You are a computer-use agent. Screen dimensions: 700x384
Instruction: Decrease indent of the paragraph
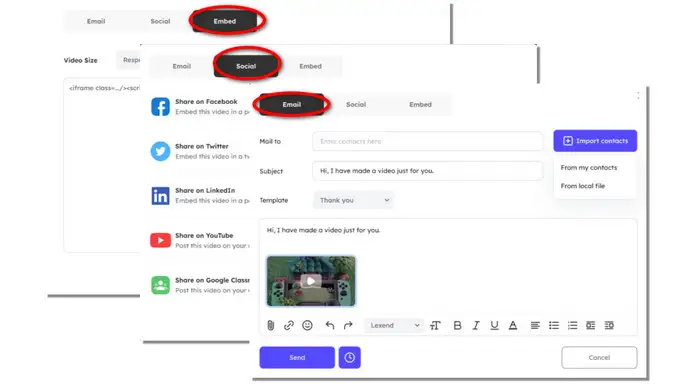591,326
